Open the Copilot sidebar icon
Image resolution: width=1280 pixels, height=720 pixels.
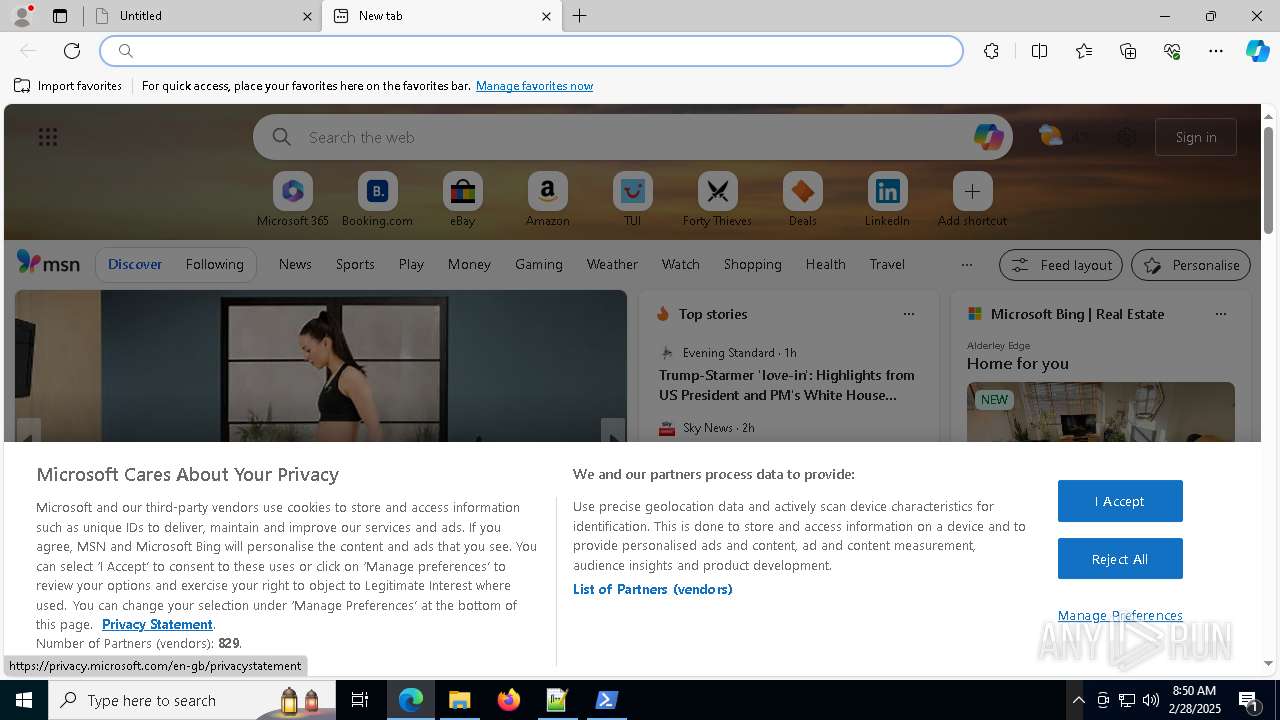(x=1258, y=51)
